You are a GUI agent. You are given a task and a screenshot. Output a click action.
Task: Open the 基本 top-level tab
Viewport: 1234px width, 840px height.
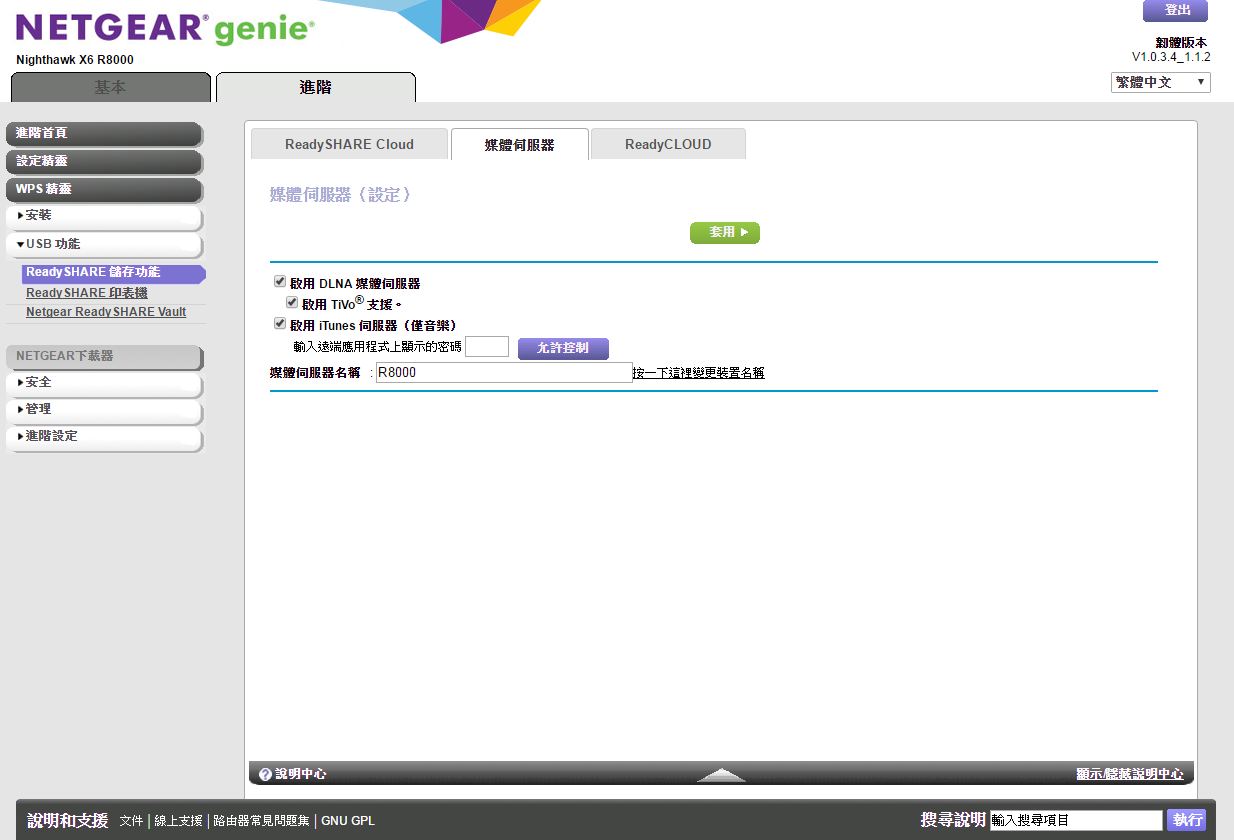click(x=111, y=88)
